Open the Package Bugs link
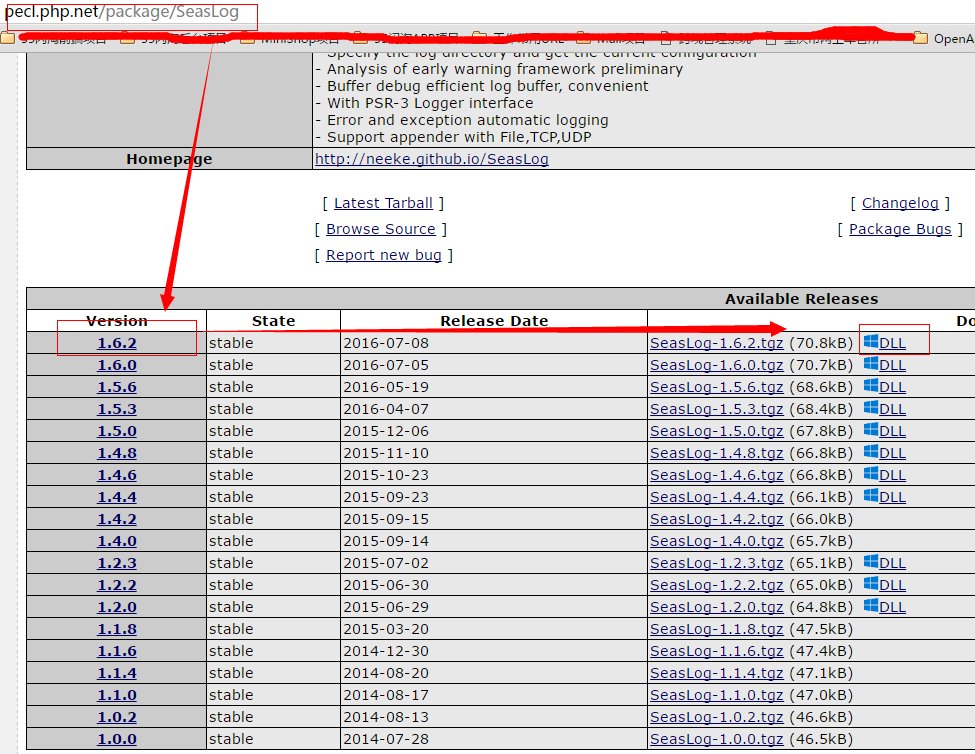This screenshot has width=975, height=754. point(900,229)
